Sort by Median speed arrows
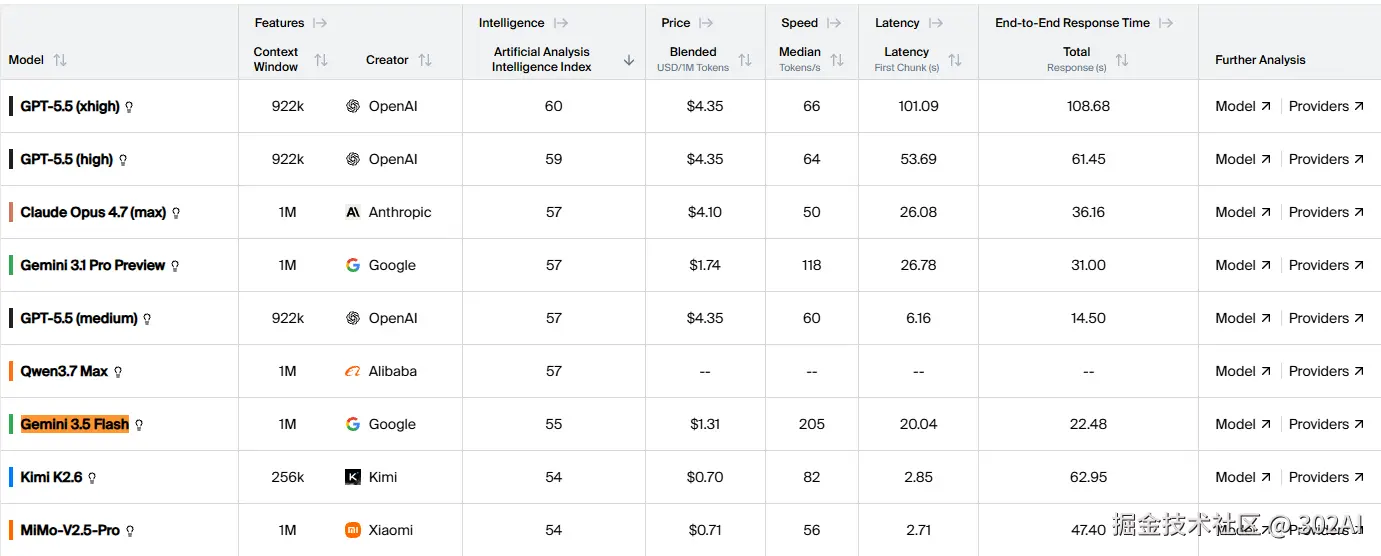Screen dimensions: 1381x556 (x=837, y=60)
